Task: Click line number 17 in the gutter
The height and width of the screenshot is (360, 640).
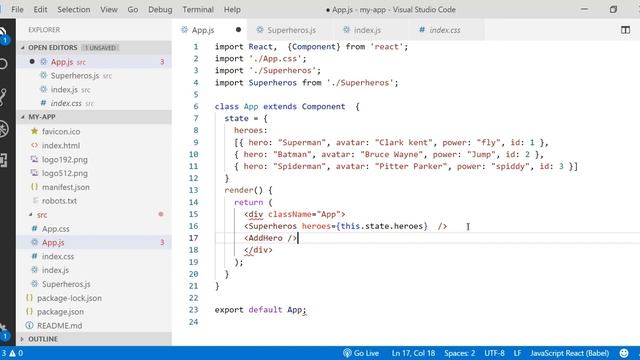Action: click(193, 238)
